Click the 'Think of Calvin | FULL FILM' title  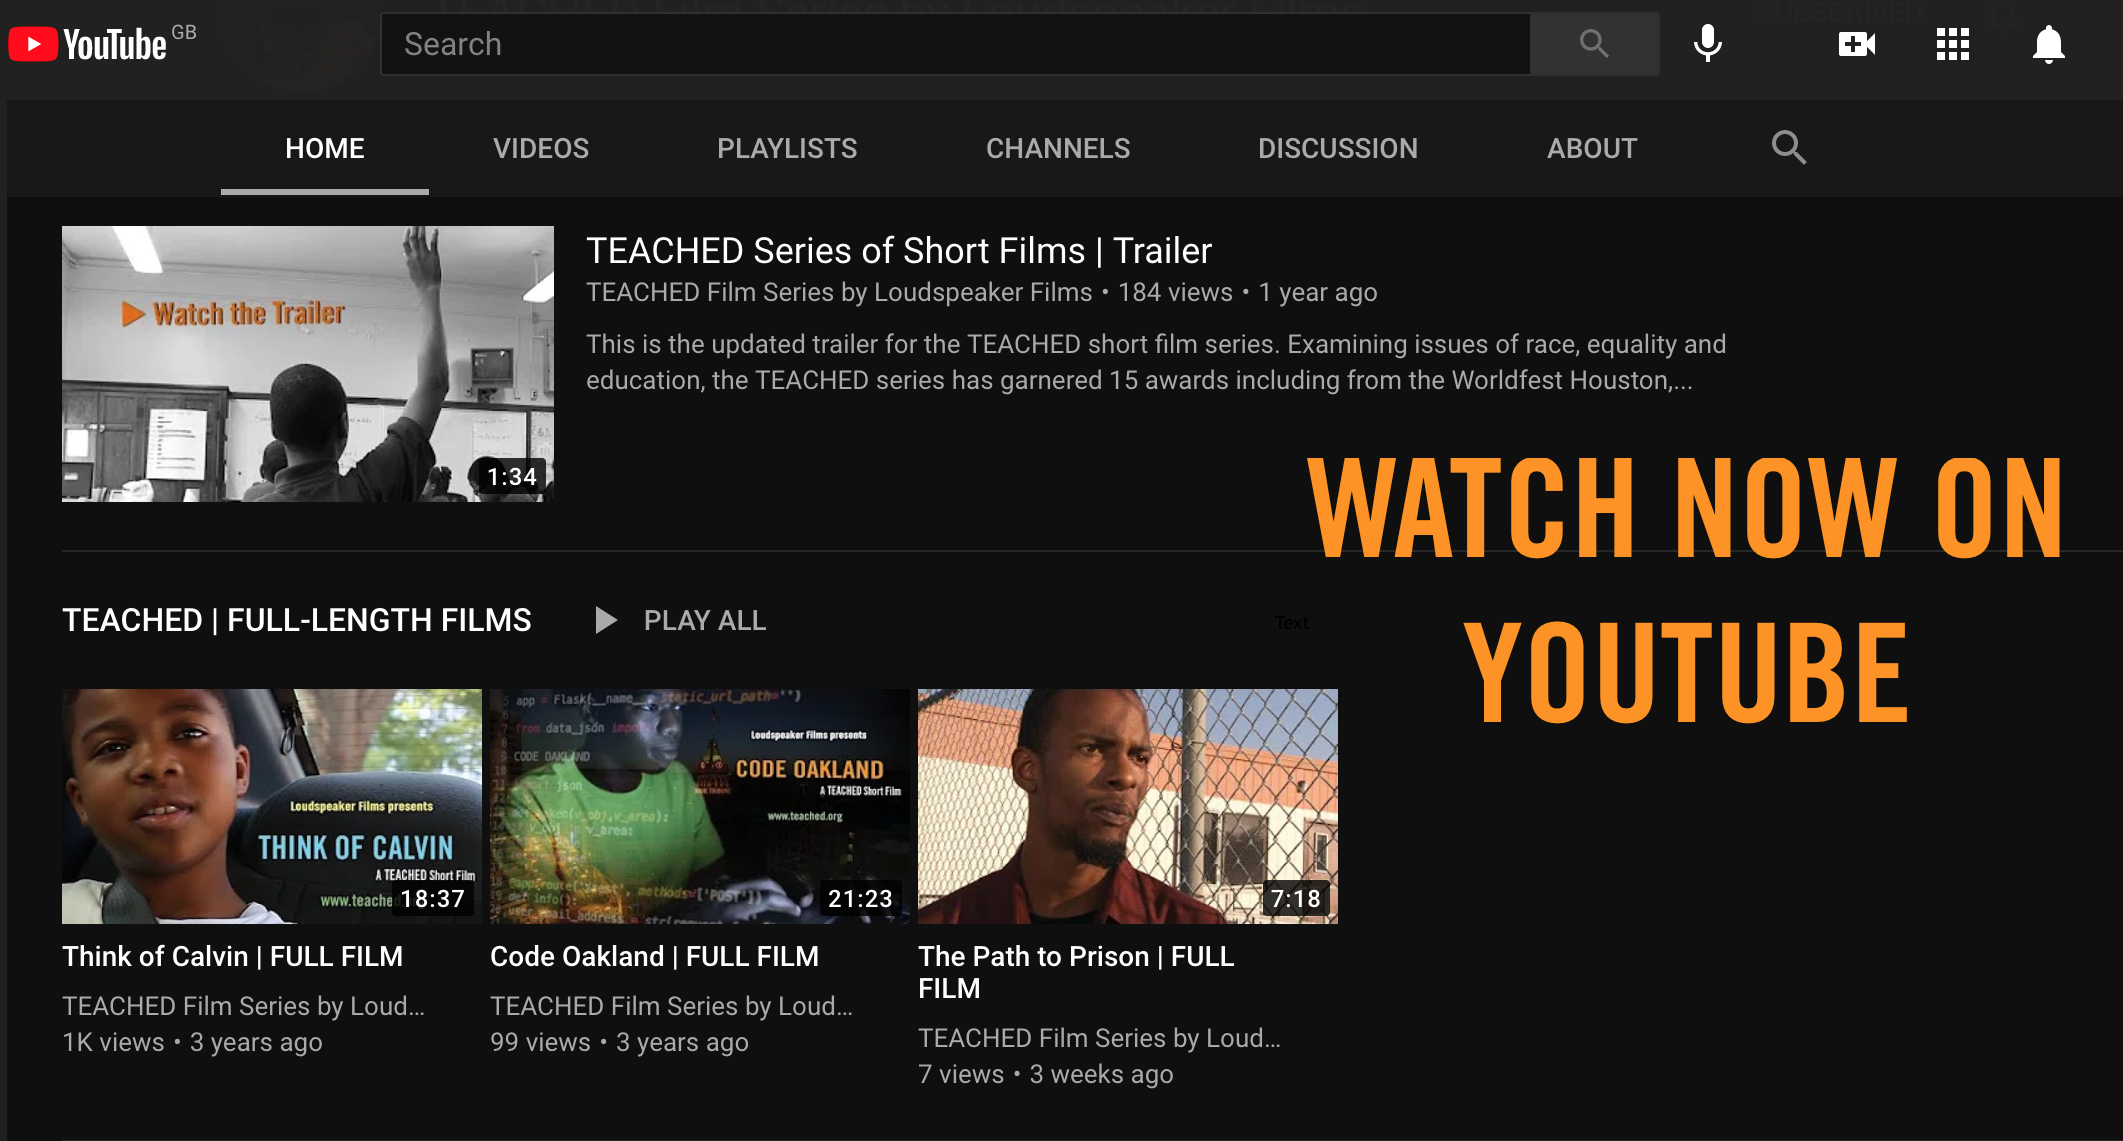[x=233, y=956]
